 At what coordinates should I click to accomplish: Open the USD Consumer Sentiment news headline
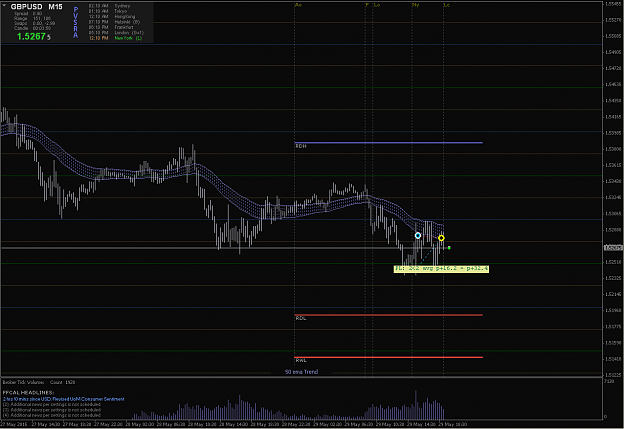(x=64, y=399)
